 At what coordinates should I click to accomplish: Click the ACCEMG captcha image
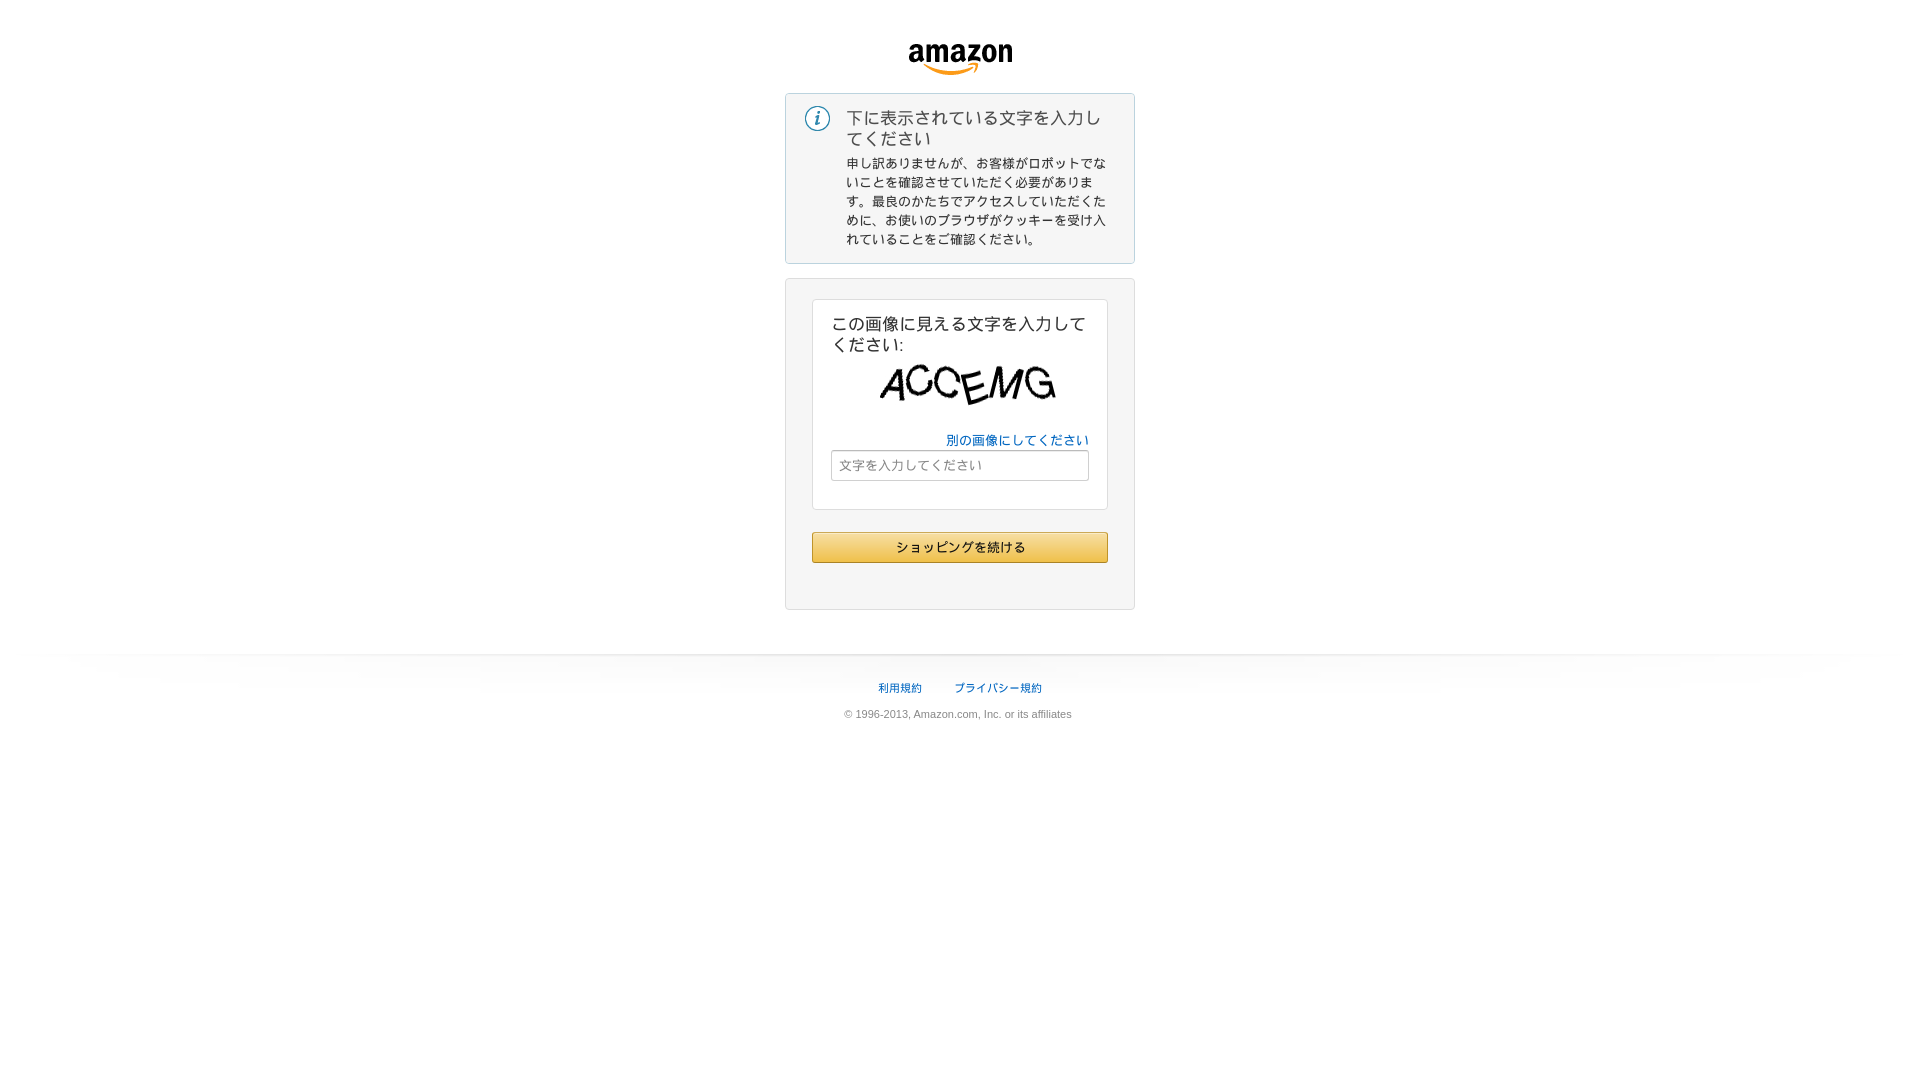(x=967, y=385)
